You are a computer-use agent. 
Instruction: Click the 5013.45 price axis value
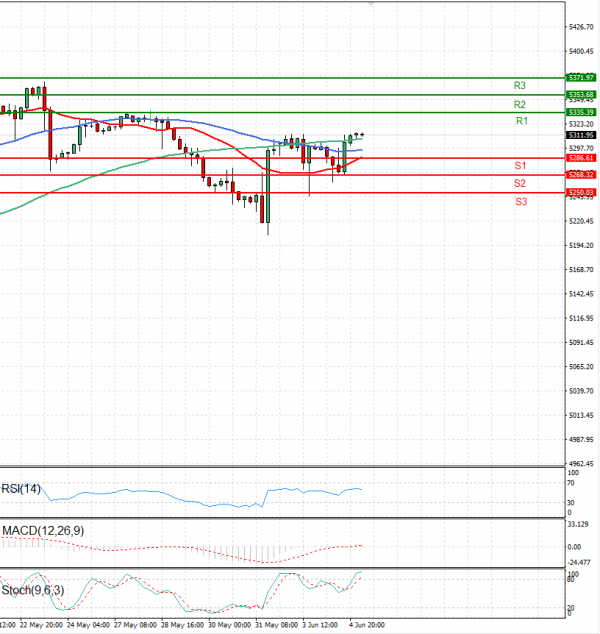click(x=581, y=415)
